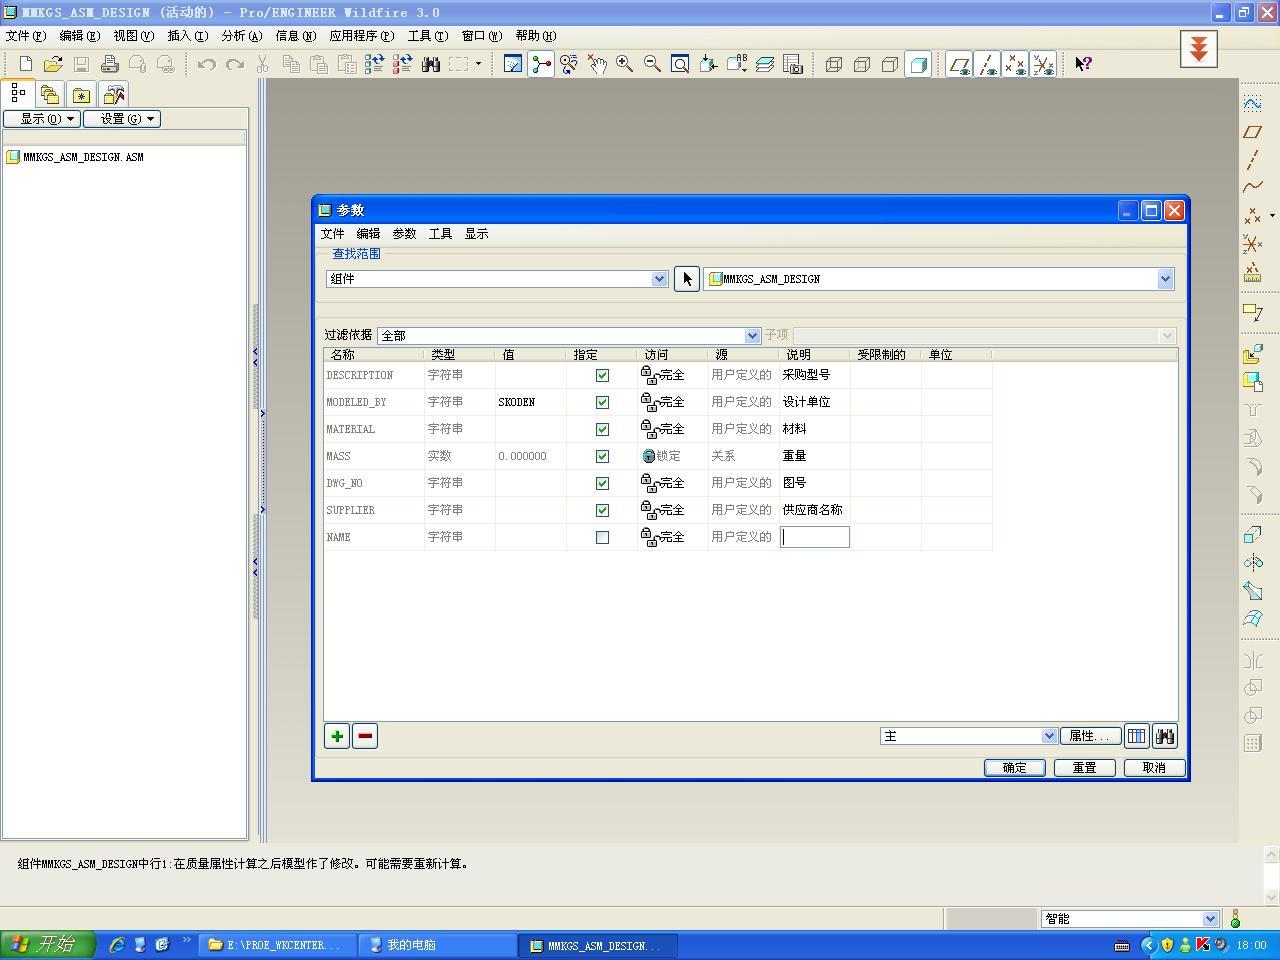Click the Zoom Out magnifier icon

click(653, 64)
